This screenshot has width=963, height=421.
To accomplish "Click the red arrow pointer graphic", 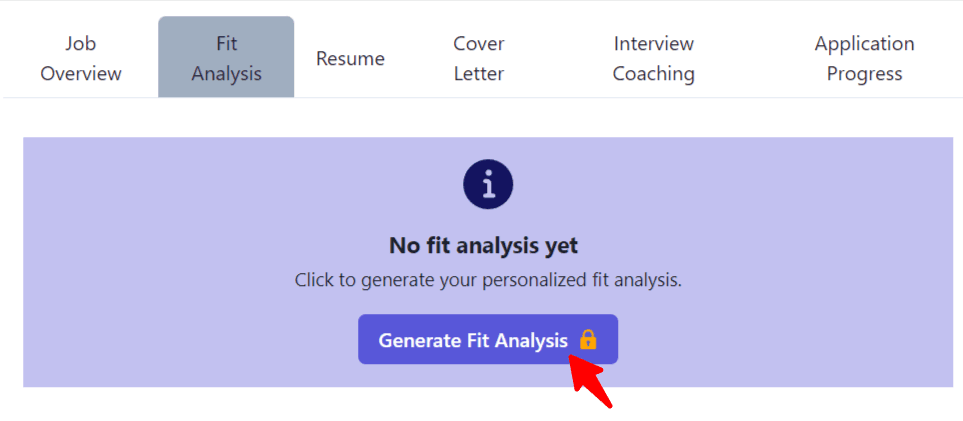I will click(x=589, y=380).
